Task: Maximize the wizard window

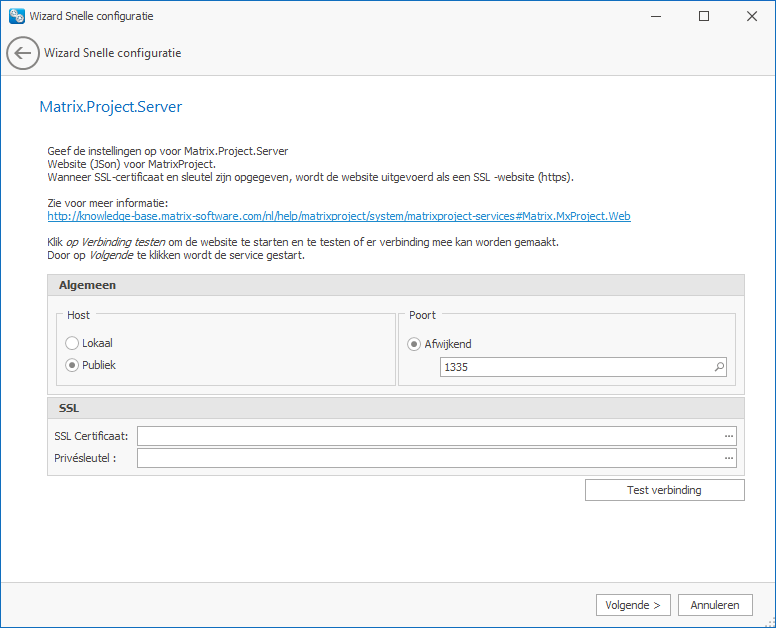Action: (x=704, y=16)
